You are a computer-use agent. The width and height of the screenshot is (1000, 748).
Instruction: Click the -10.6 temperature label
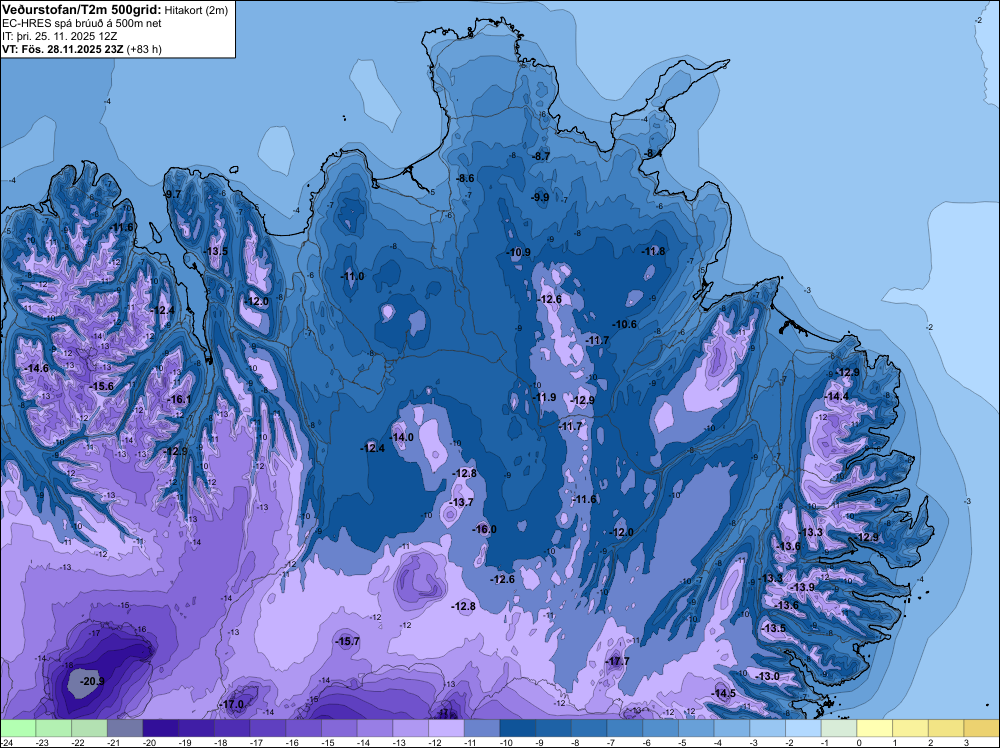click(625, 324)
